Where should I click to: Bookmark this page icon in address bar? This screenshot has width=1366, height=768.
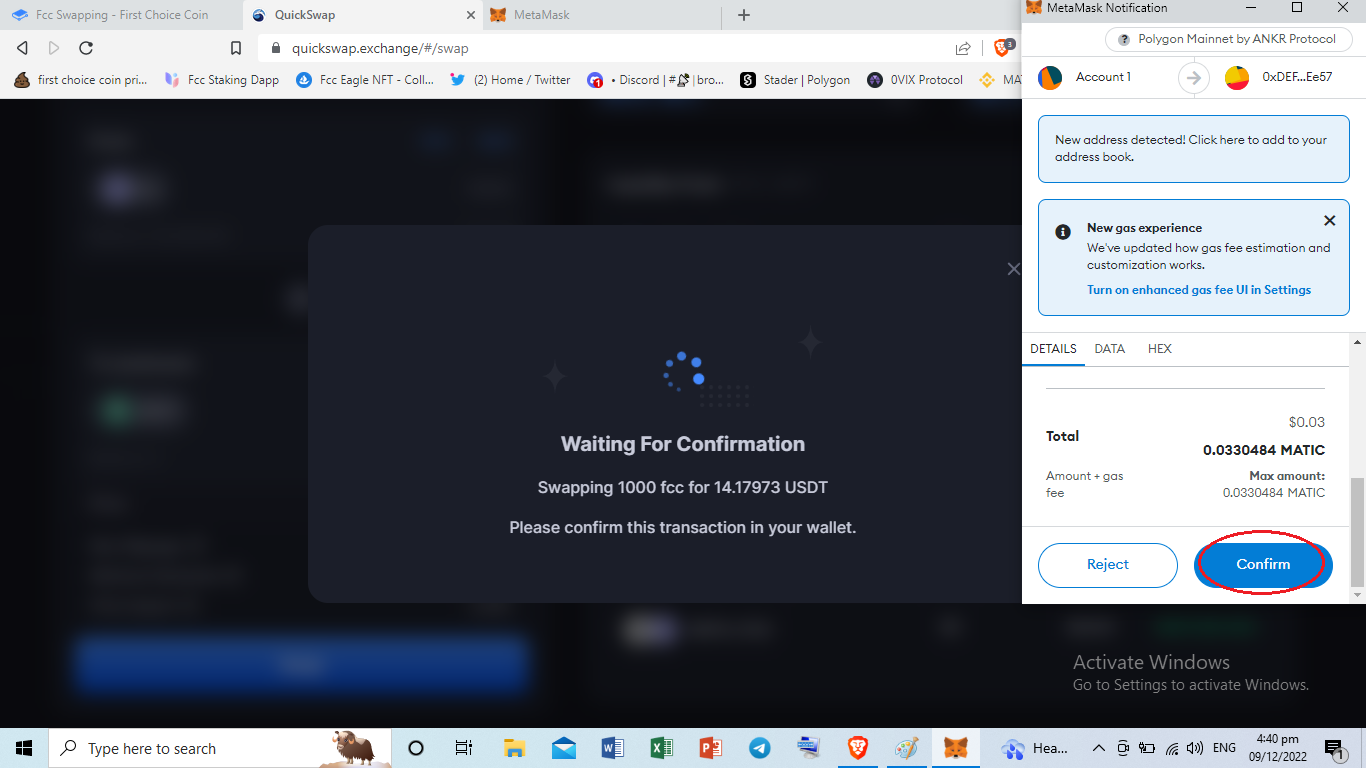click(236, 48)
